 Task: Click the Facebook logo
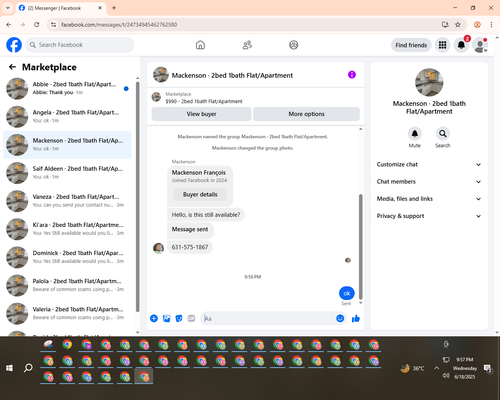pos(14,45)
